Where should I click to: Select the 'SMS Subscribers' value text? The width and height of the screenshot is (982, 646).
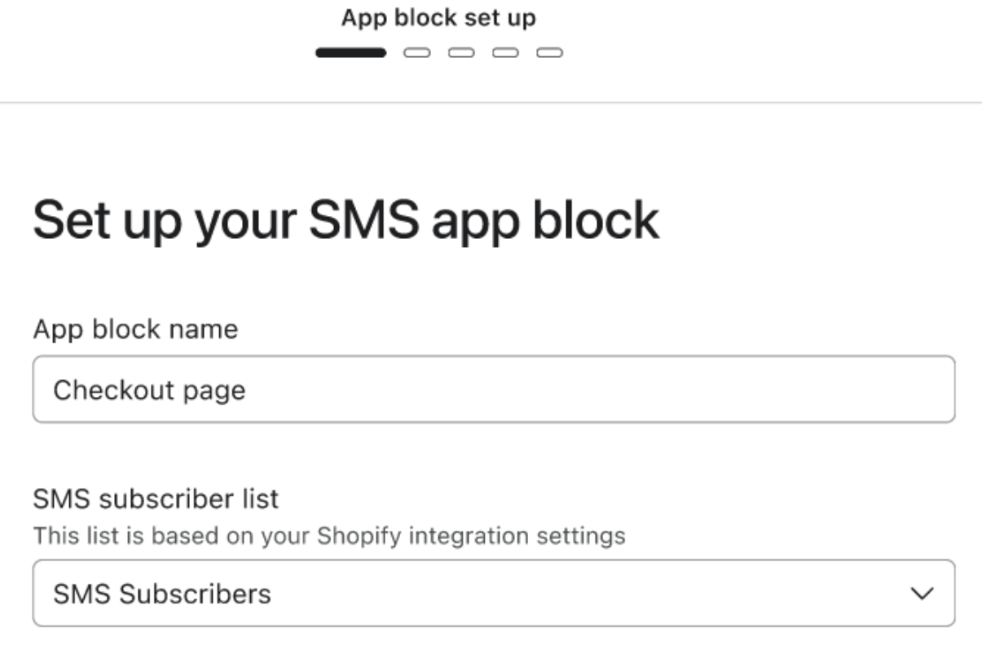point(162,594)
